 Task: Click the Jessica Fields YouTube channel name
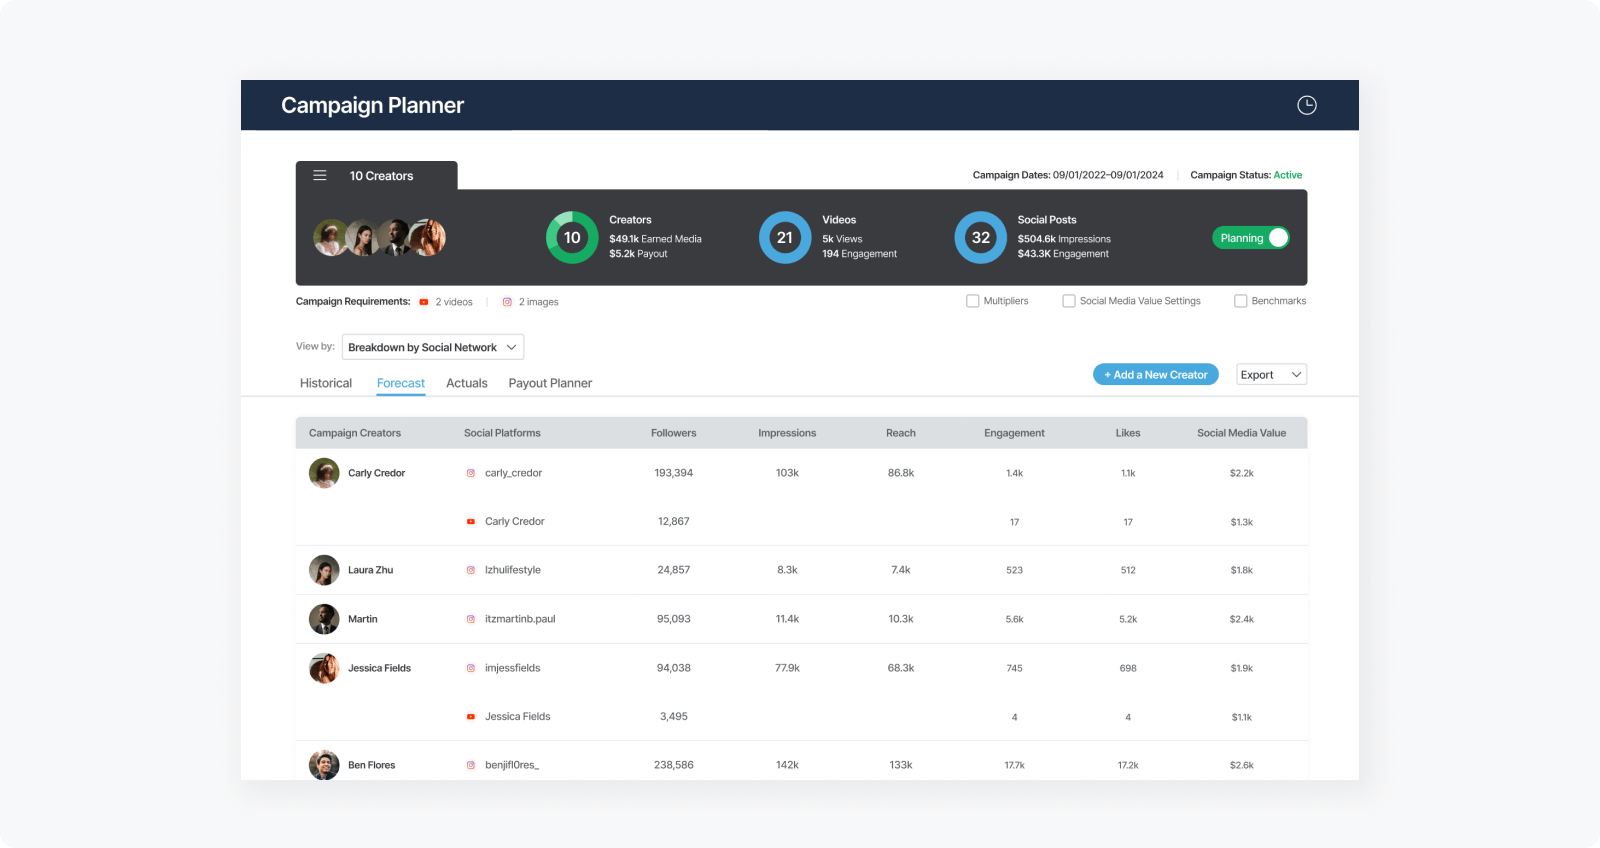[x=518, y=716]
